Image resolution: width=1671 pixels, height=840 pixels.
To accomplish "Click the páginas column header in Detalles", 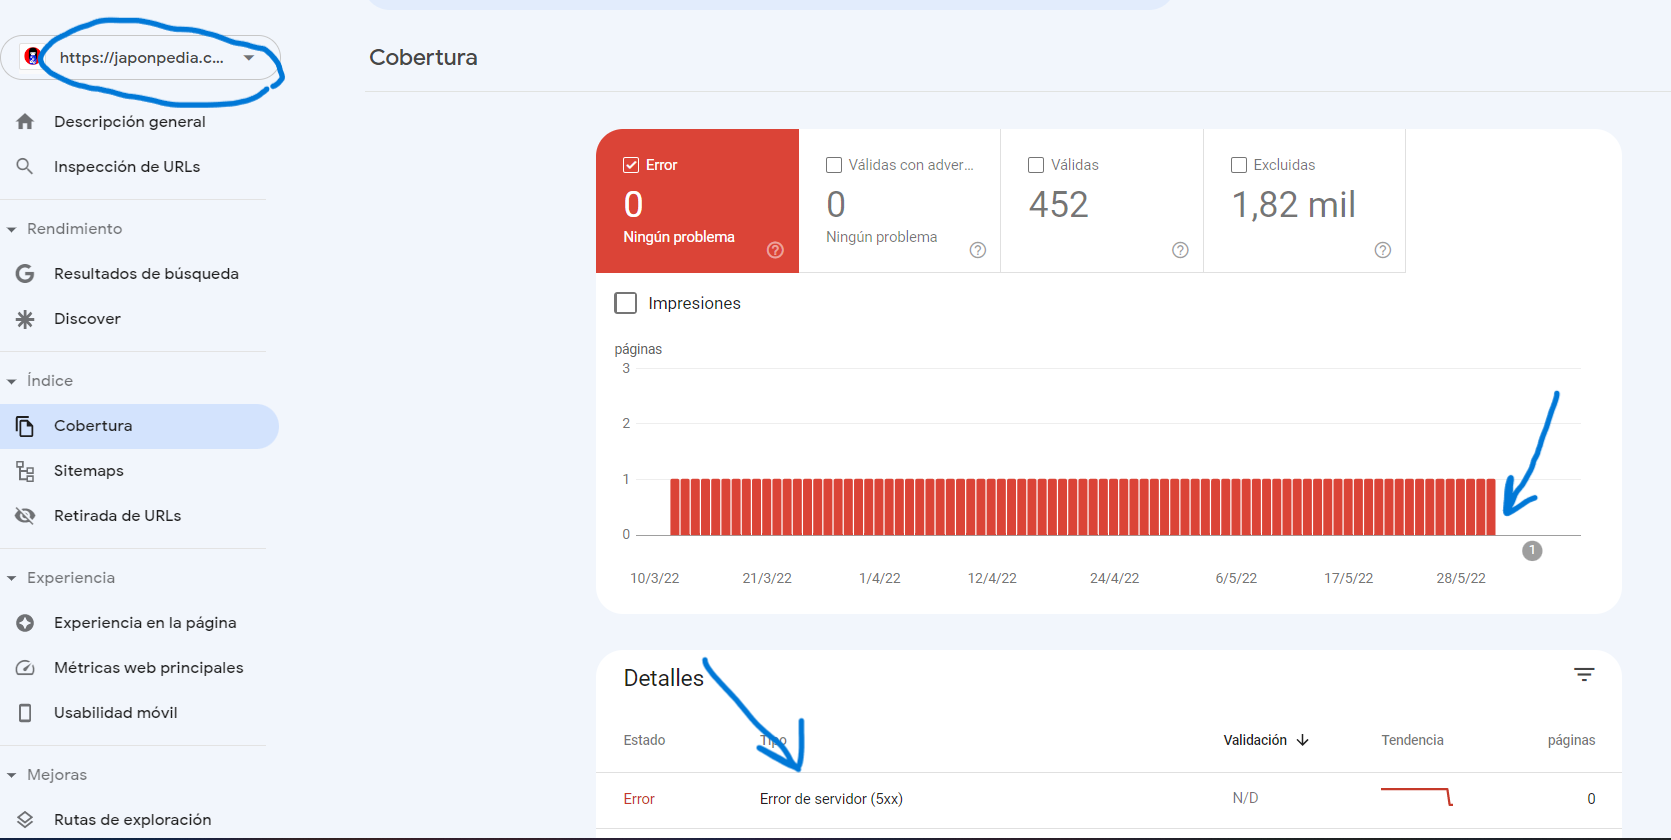I will click(1571, 740).
